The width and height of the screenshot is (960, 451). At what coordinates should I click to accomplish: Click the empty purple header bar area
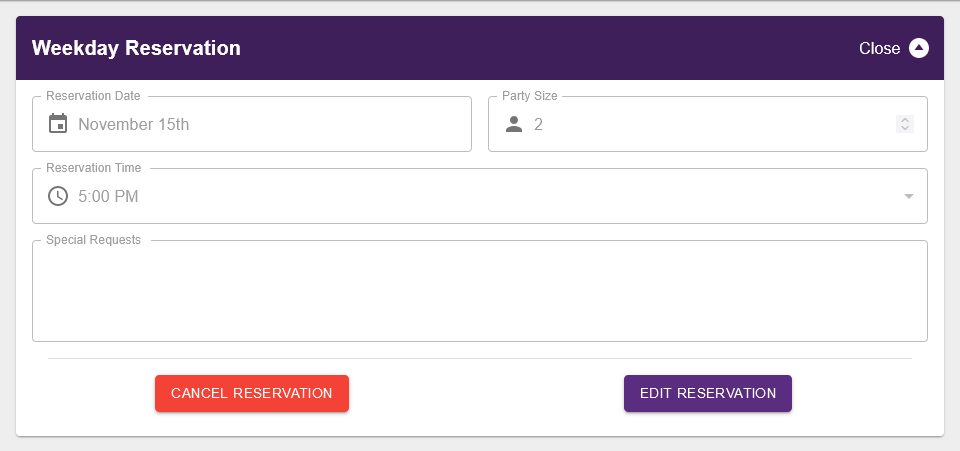pos(550,48)
